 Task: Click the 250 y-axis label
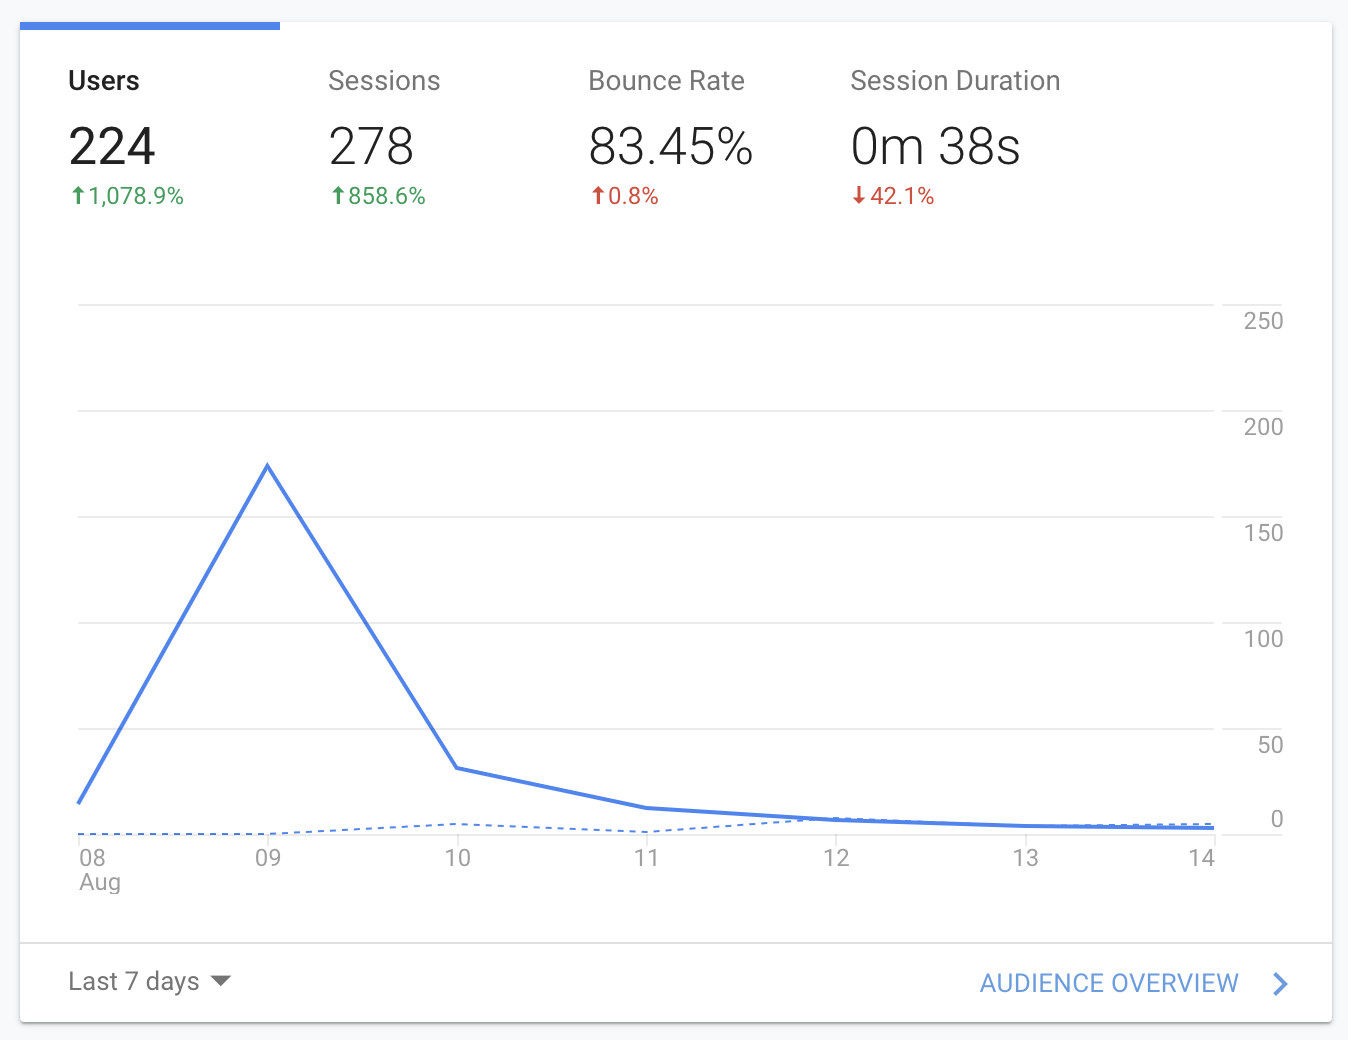[1263, 321]
